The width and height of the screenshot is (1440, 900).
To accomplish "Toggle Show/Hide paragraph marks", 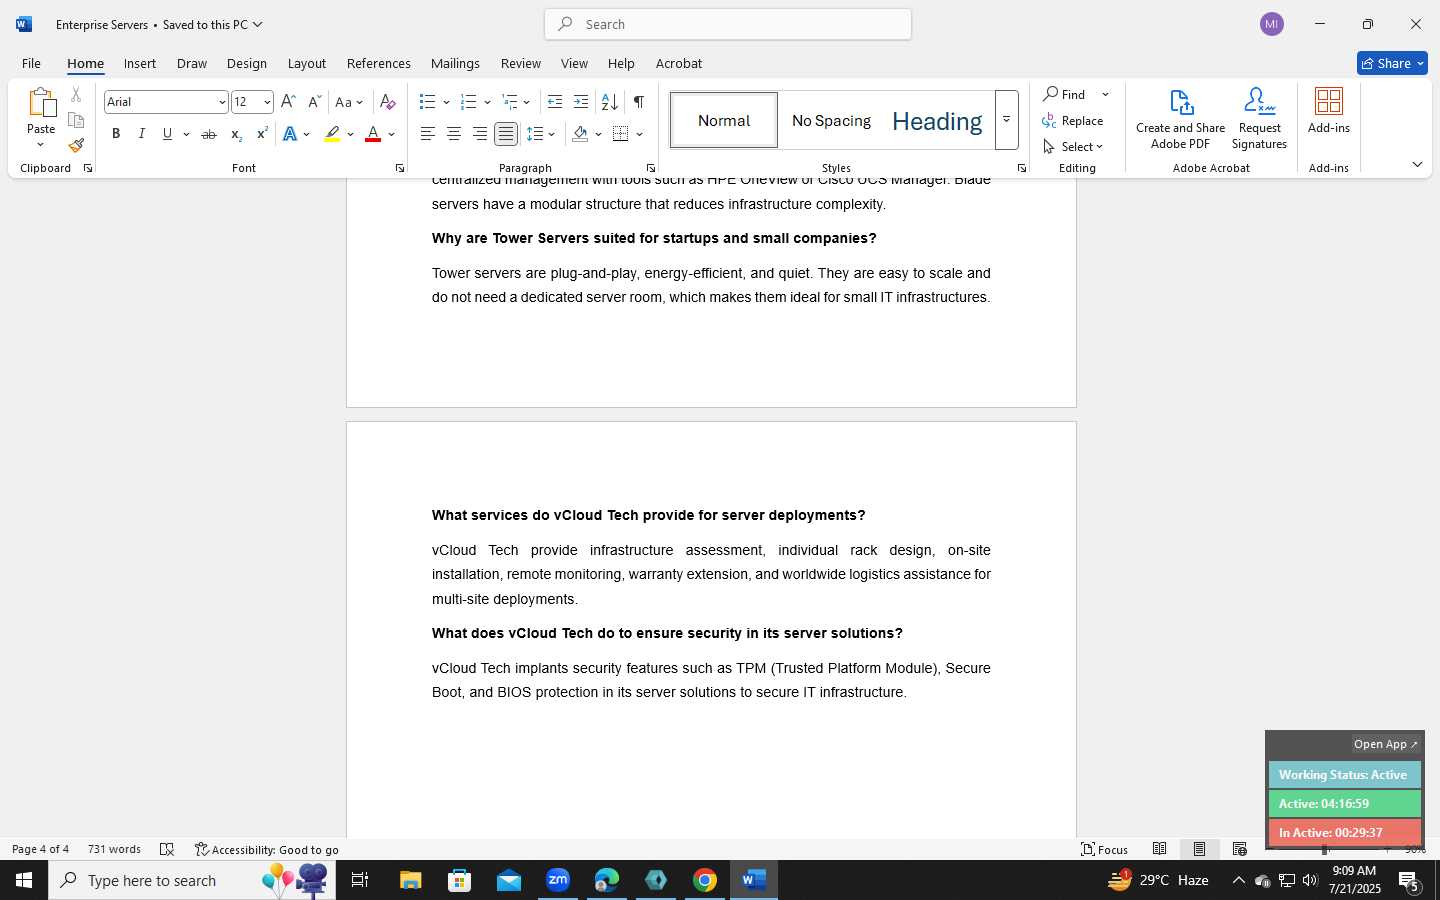I will (x=638, y=102).
